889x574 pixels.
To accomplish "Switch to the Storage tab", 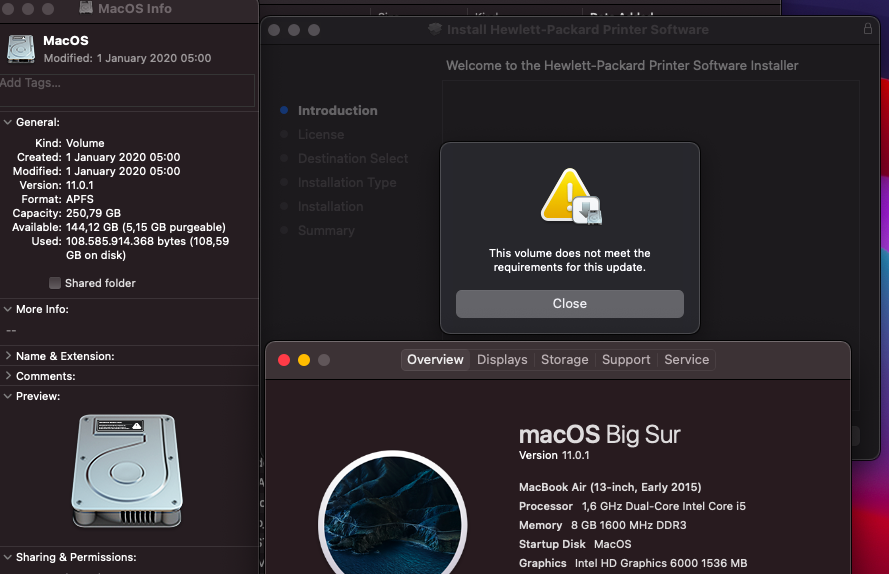I will coord(564,360).
